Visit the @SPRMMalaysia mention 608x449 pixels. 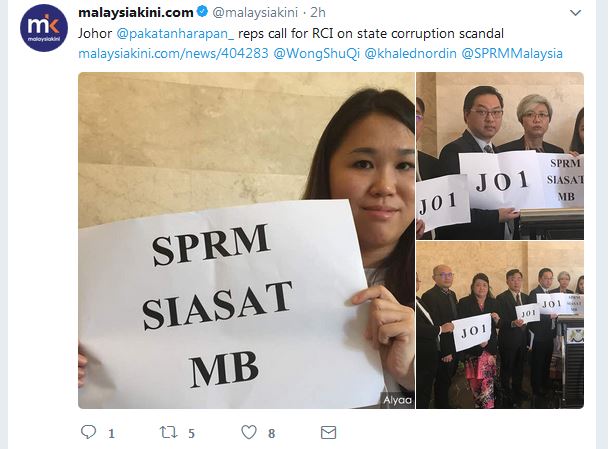click(x=512, y=54)
